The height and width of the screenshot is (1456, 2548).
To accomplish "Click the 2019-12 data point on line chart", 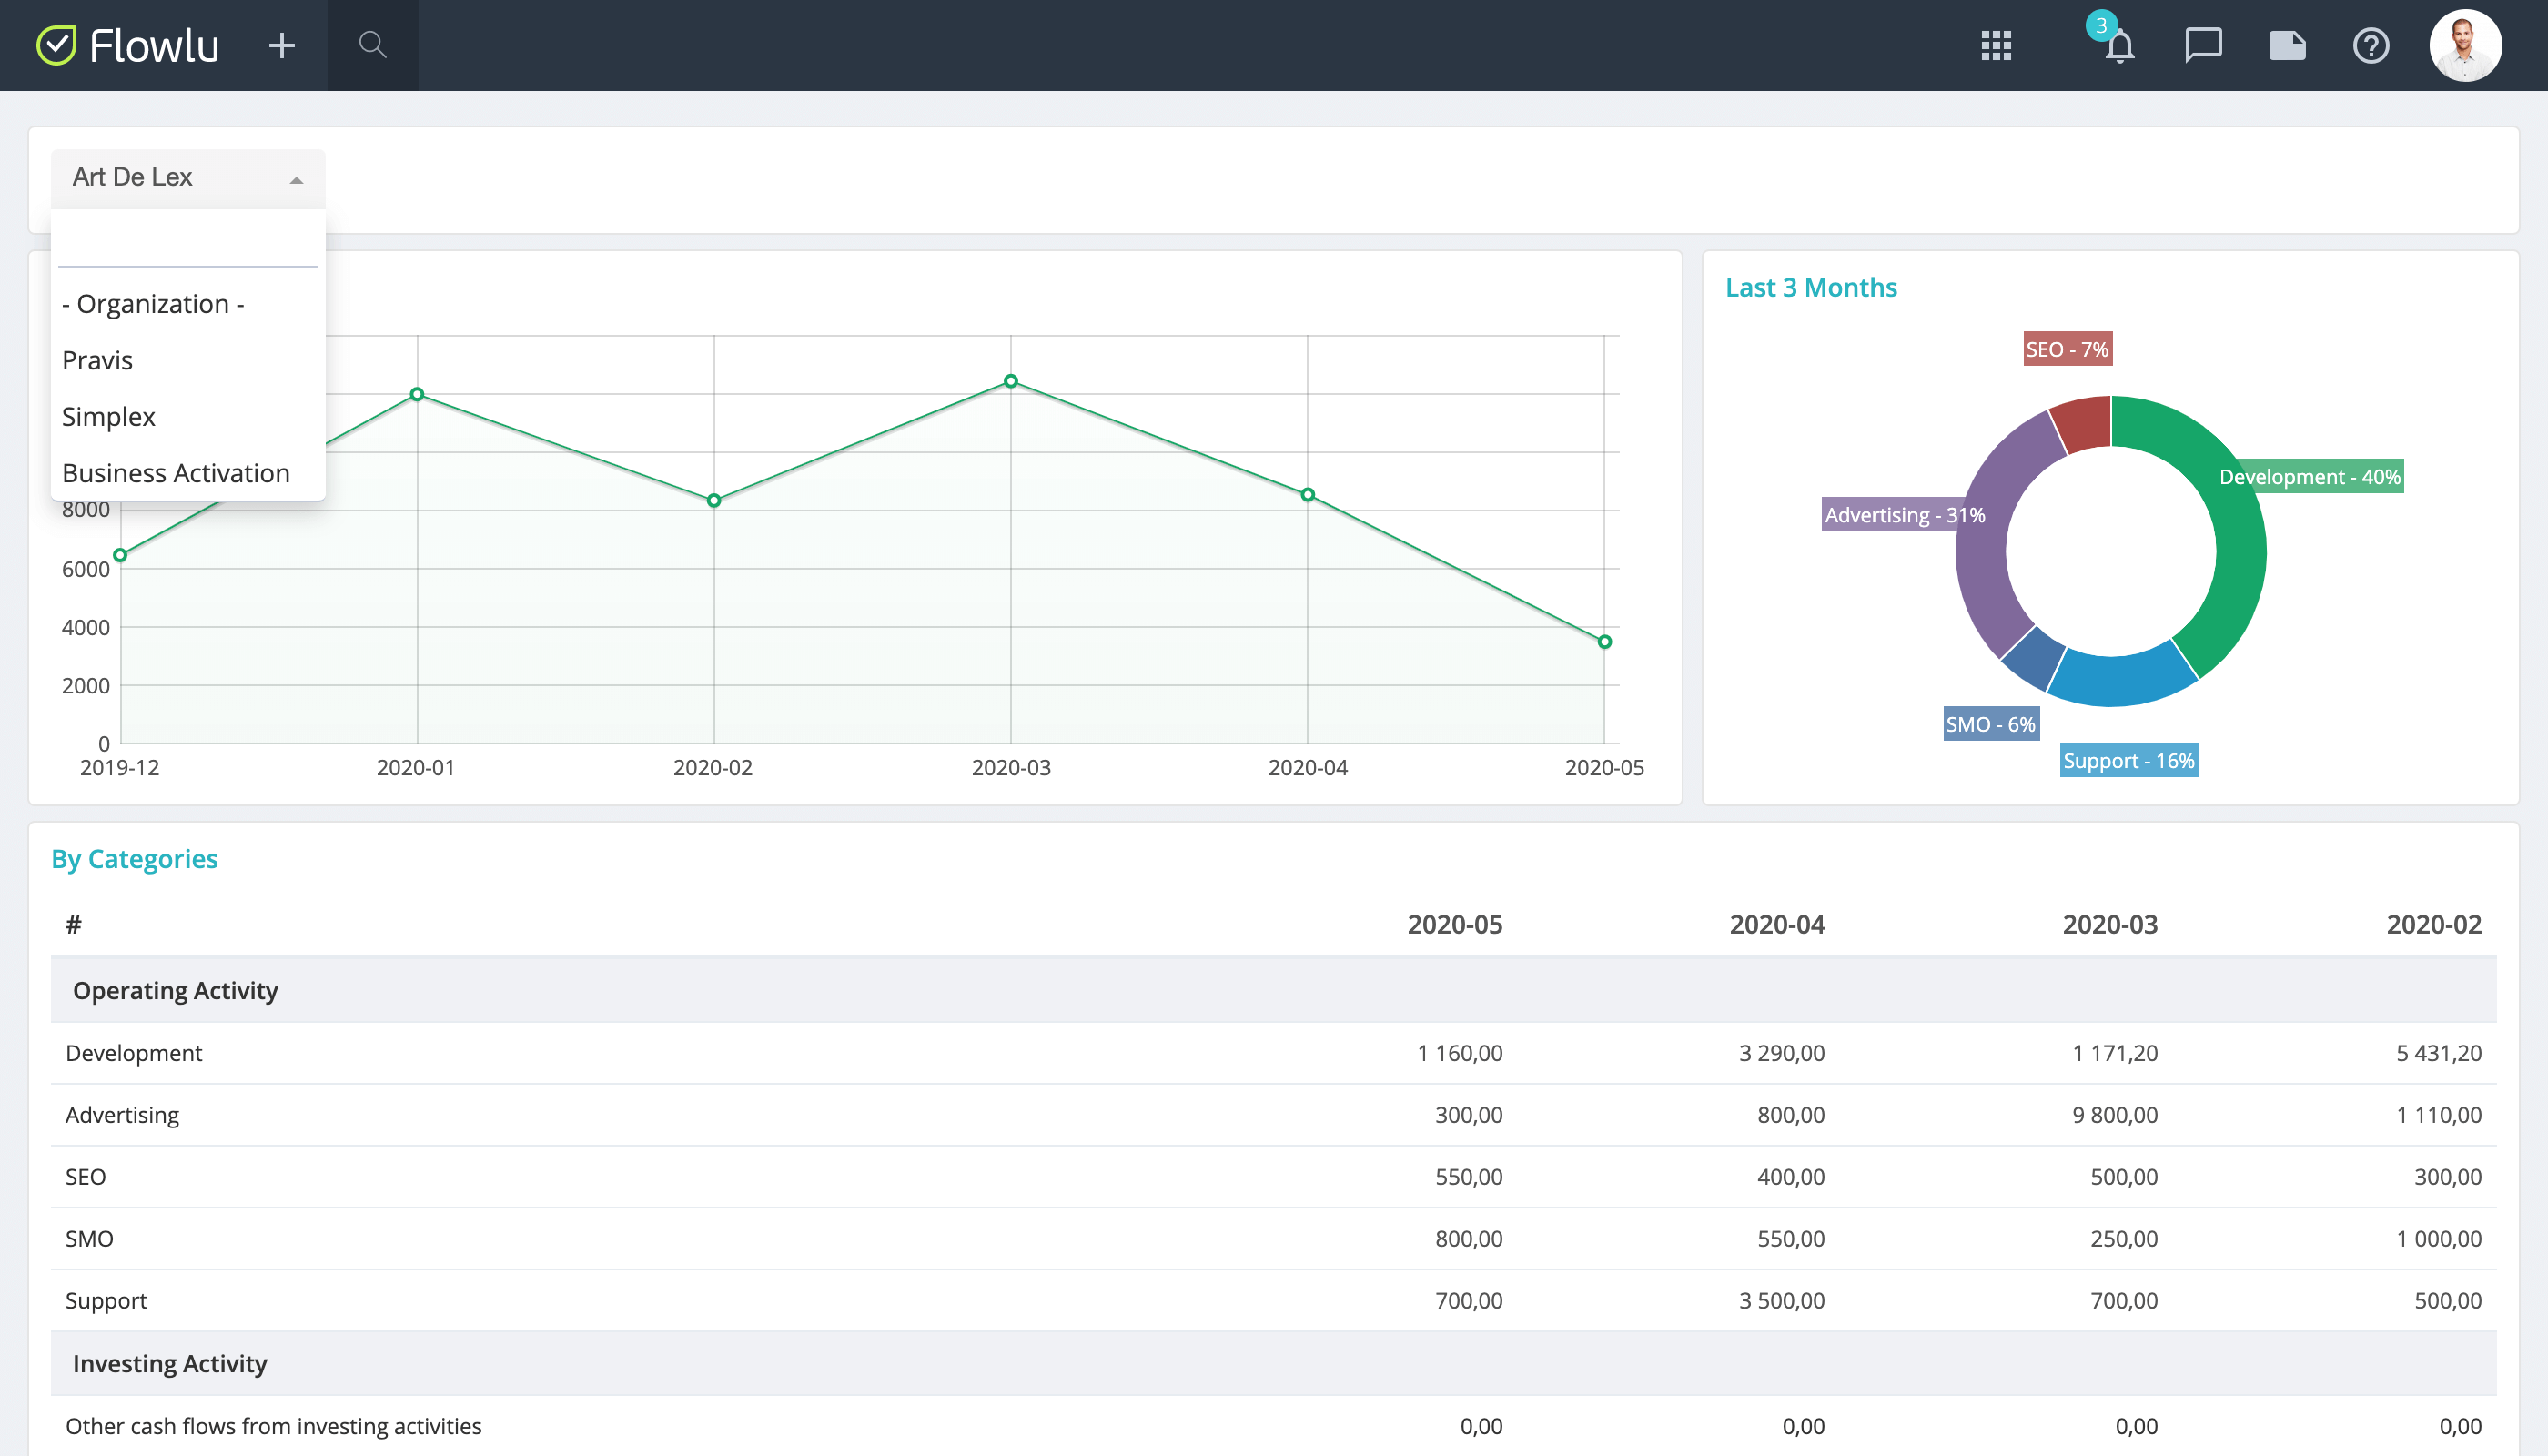I will pos(120,556).
